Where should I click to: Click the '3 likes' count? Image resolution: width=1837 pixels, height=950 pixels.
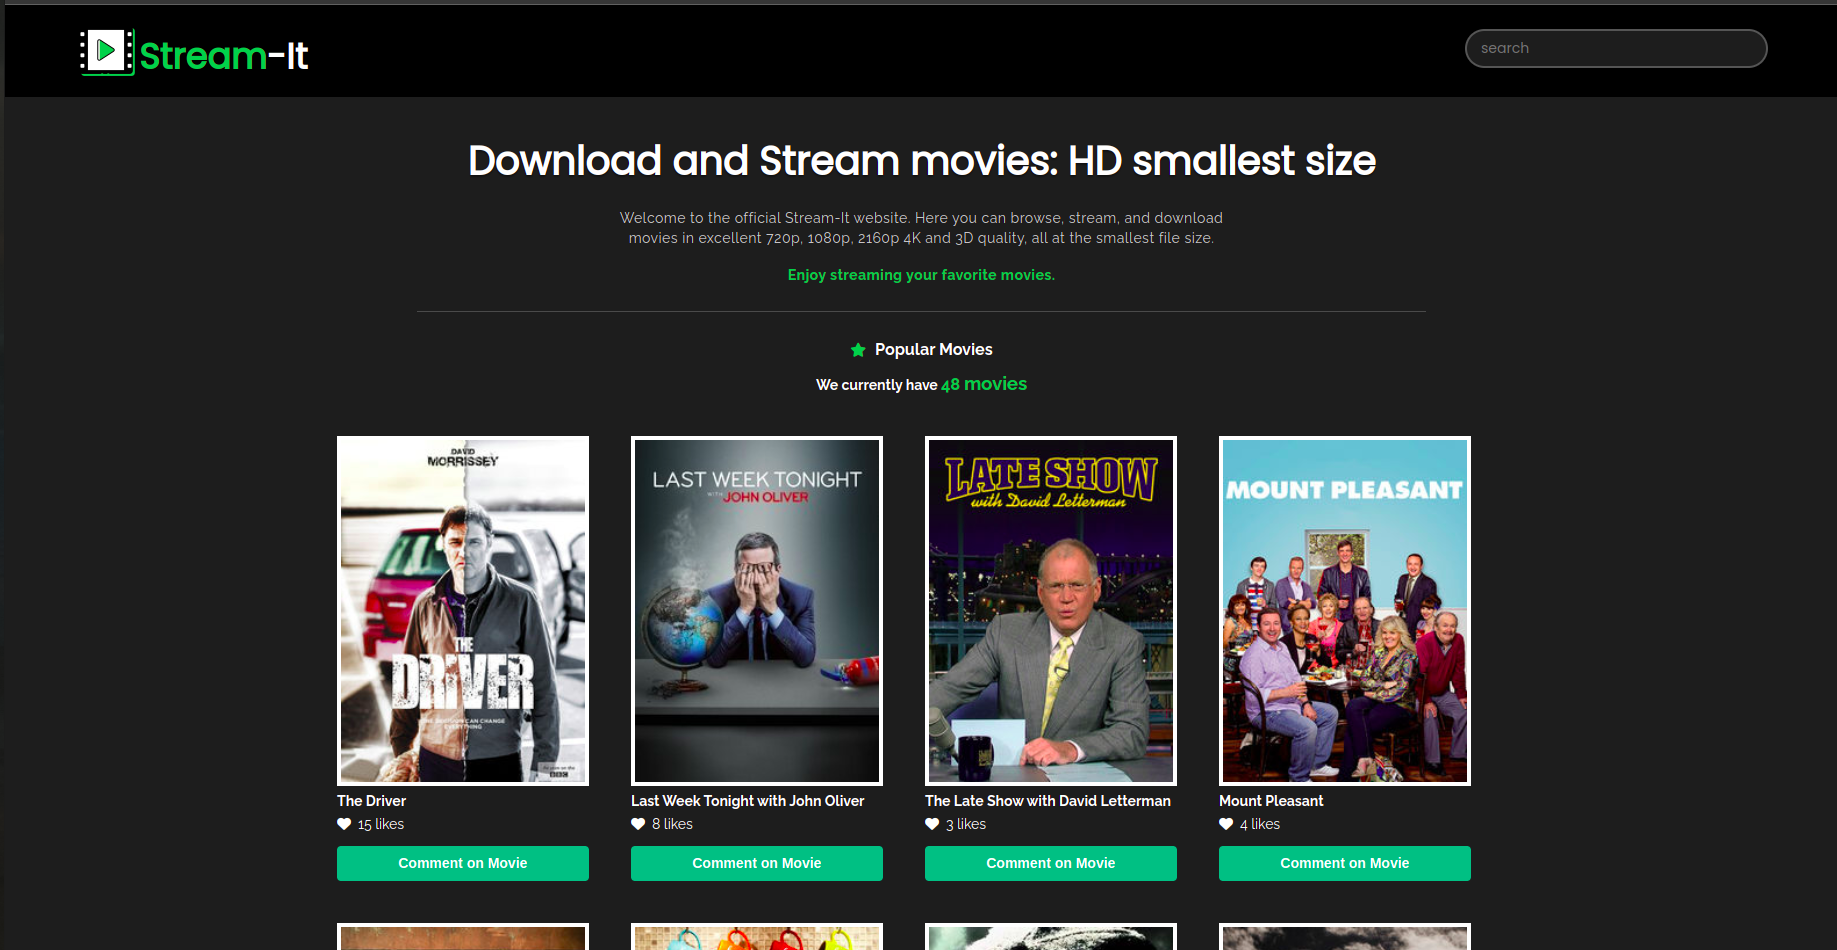[x=966, y=824]
